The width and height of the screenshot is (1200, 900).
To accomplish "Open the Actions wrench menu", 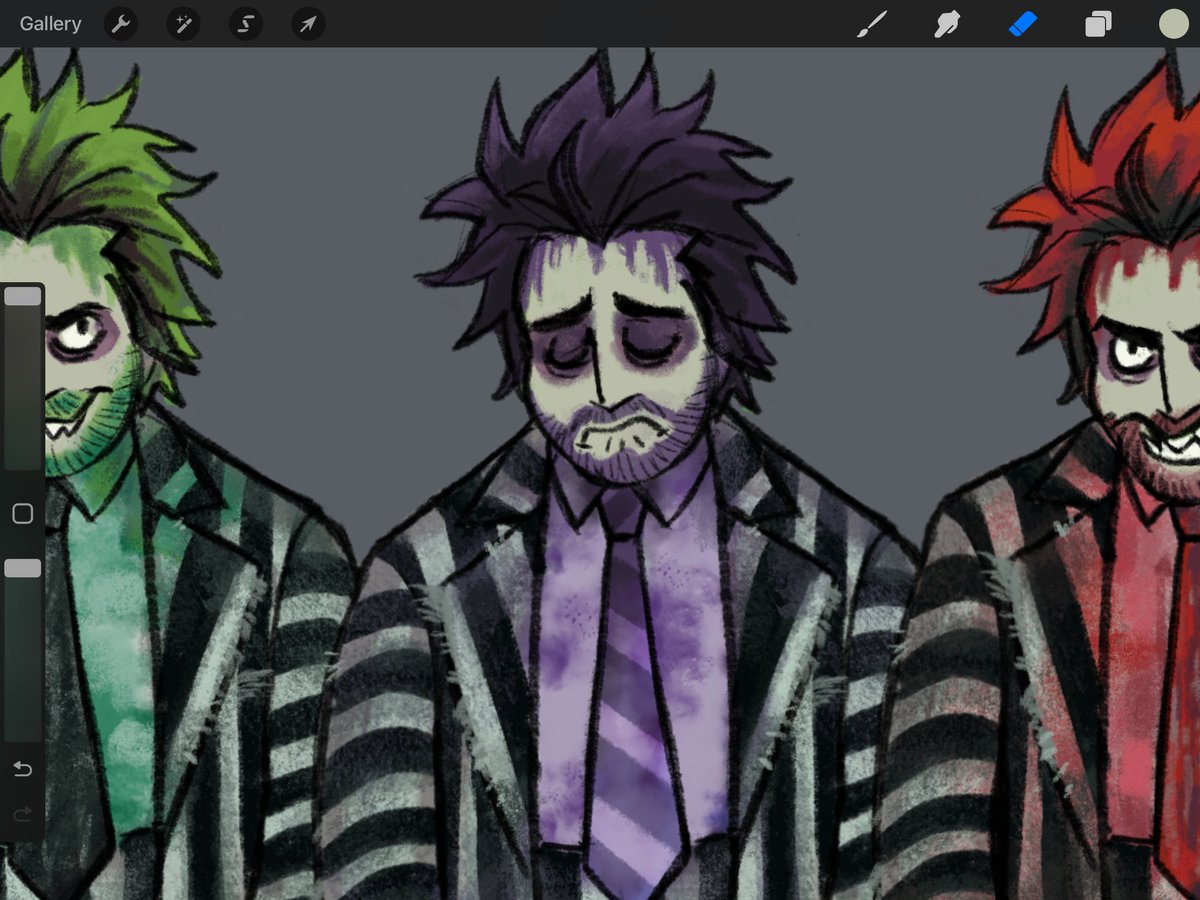I will pos(120,23).
